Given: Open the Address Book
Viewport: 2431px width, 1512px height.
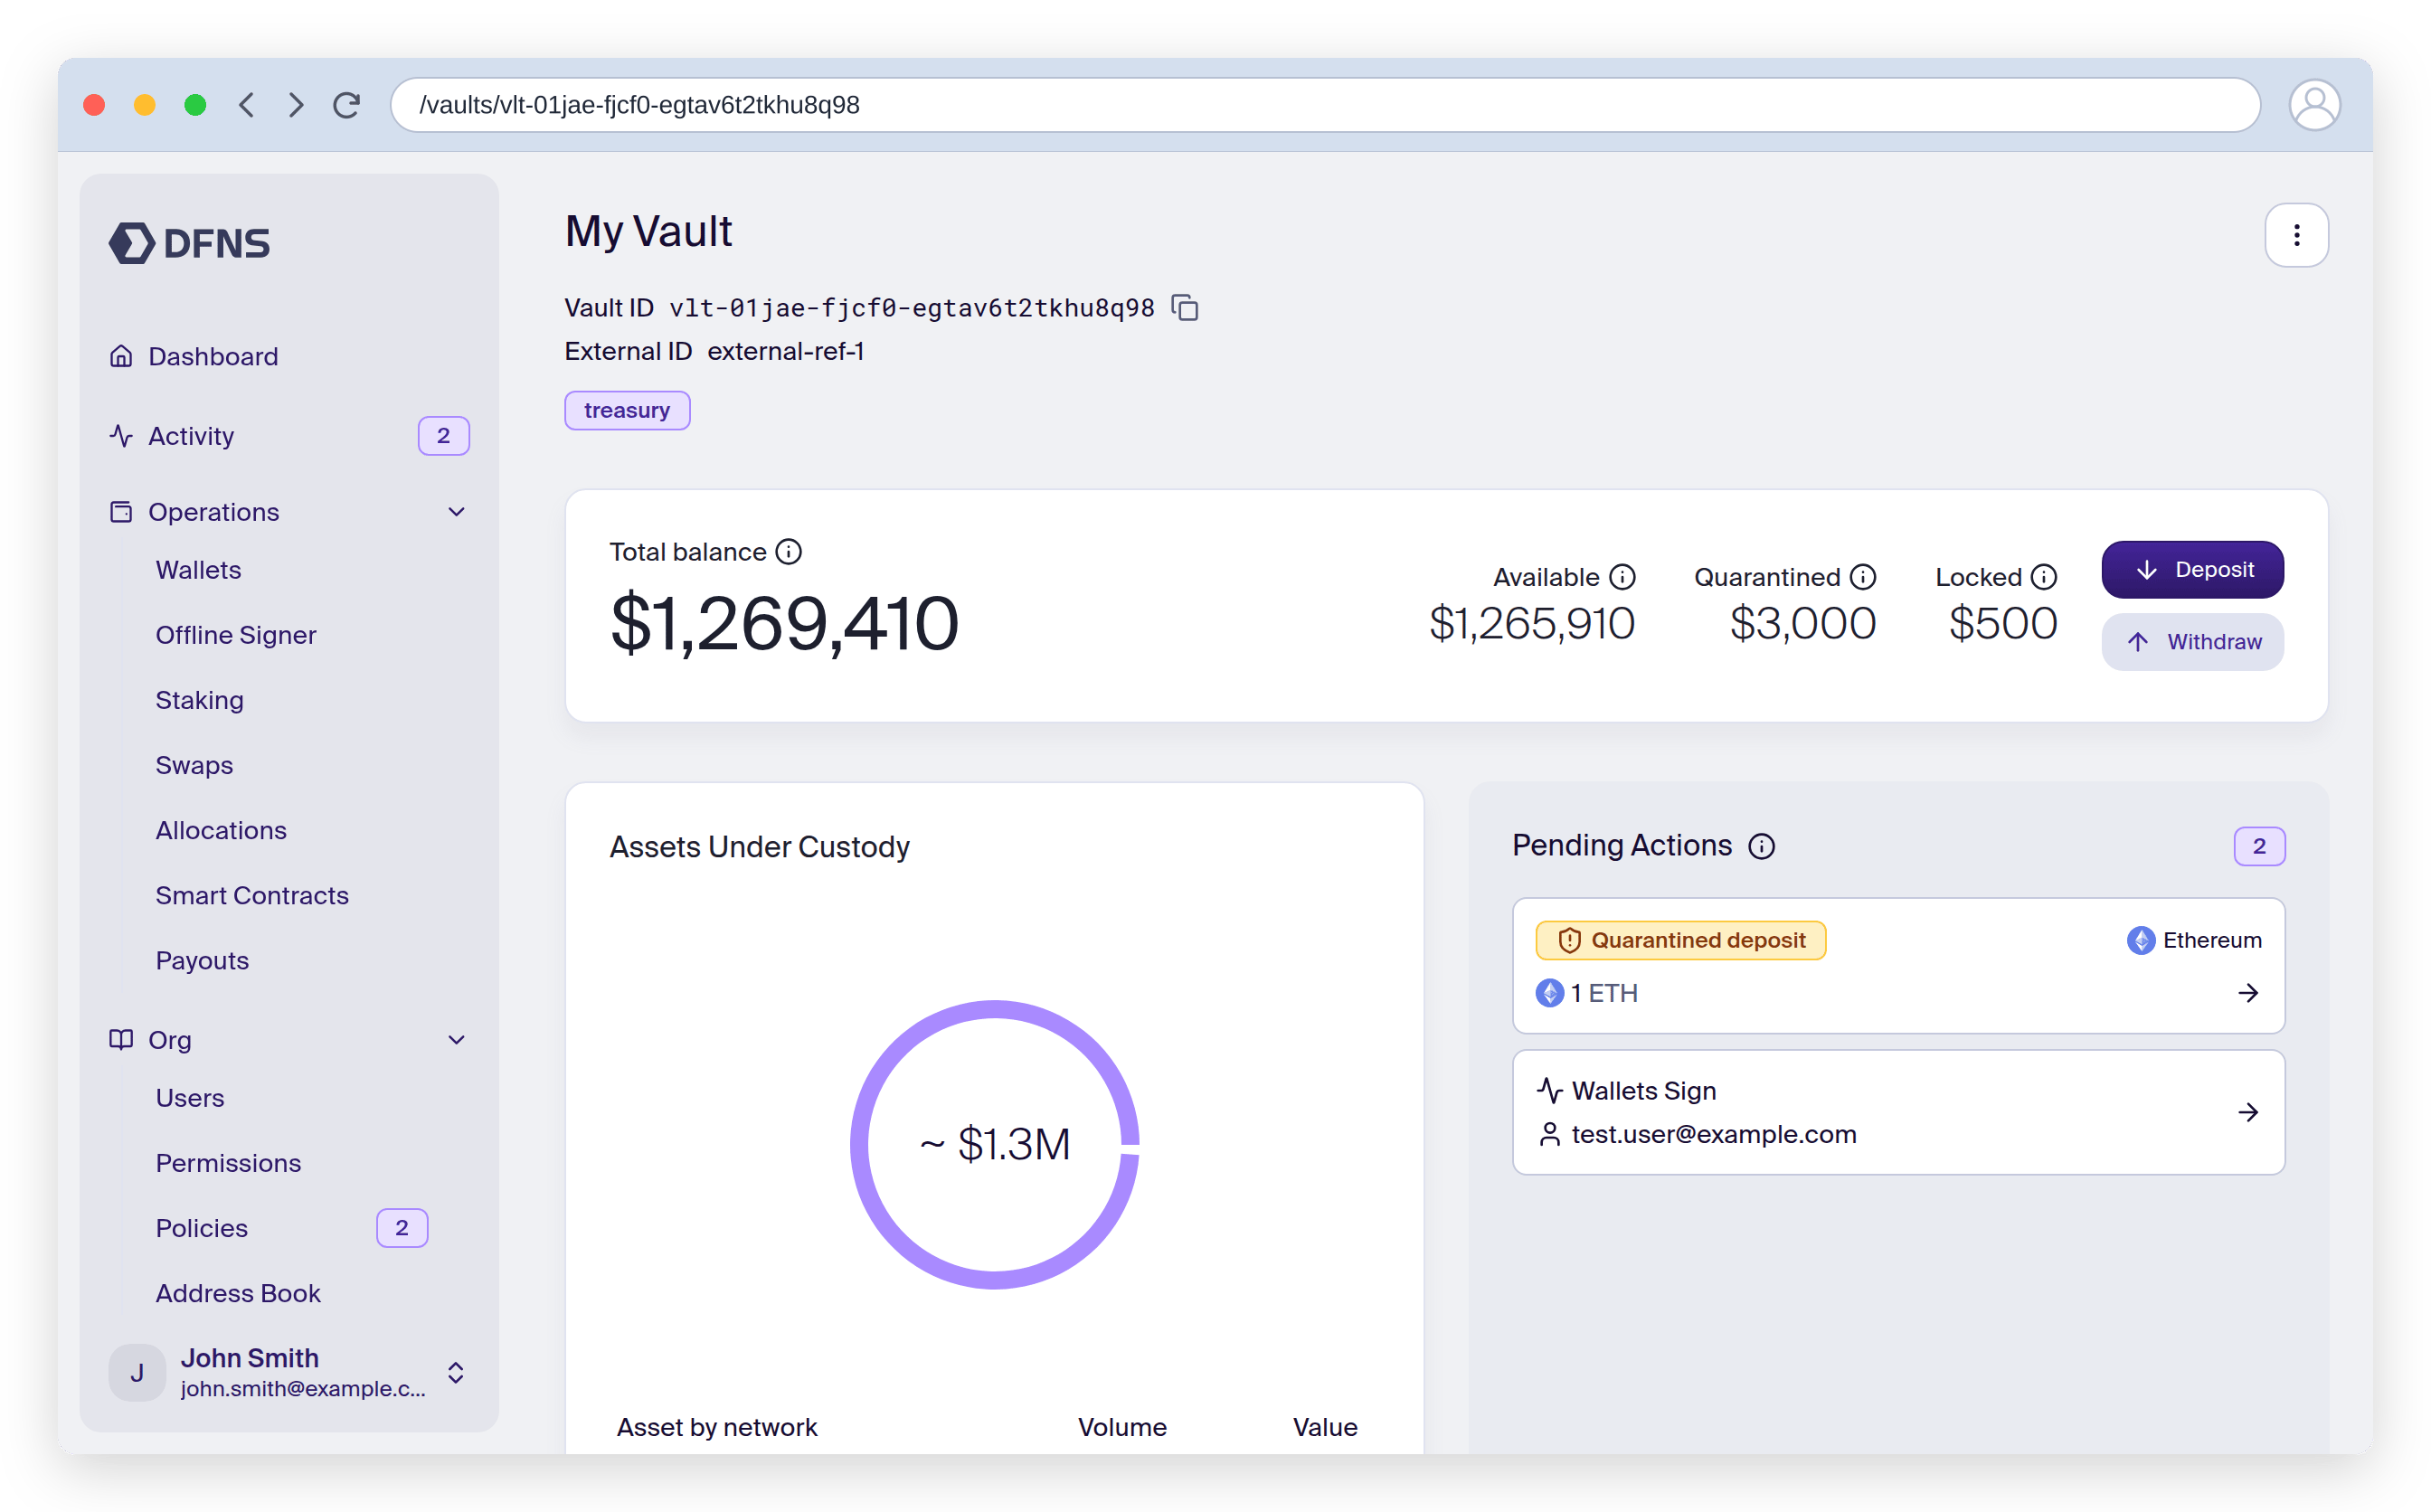Looking at the screenshot, I should point(238,1293).
